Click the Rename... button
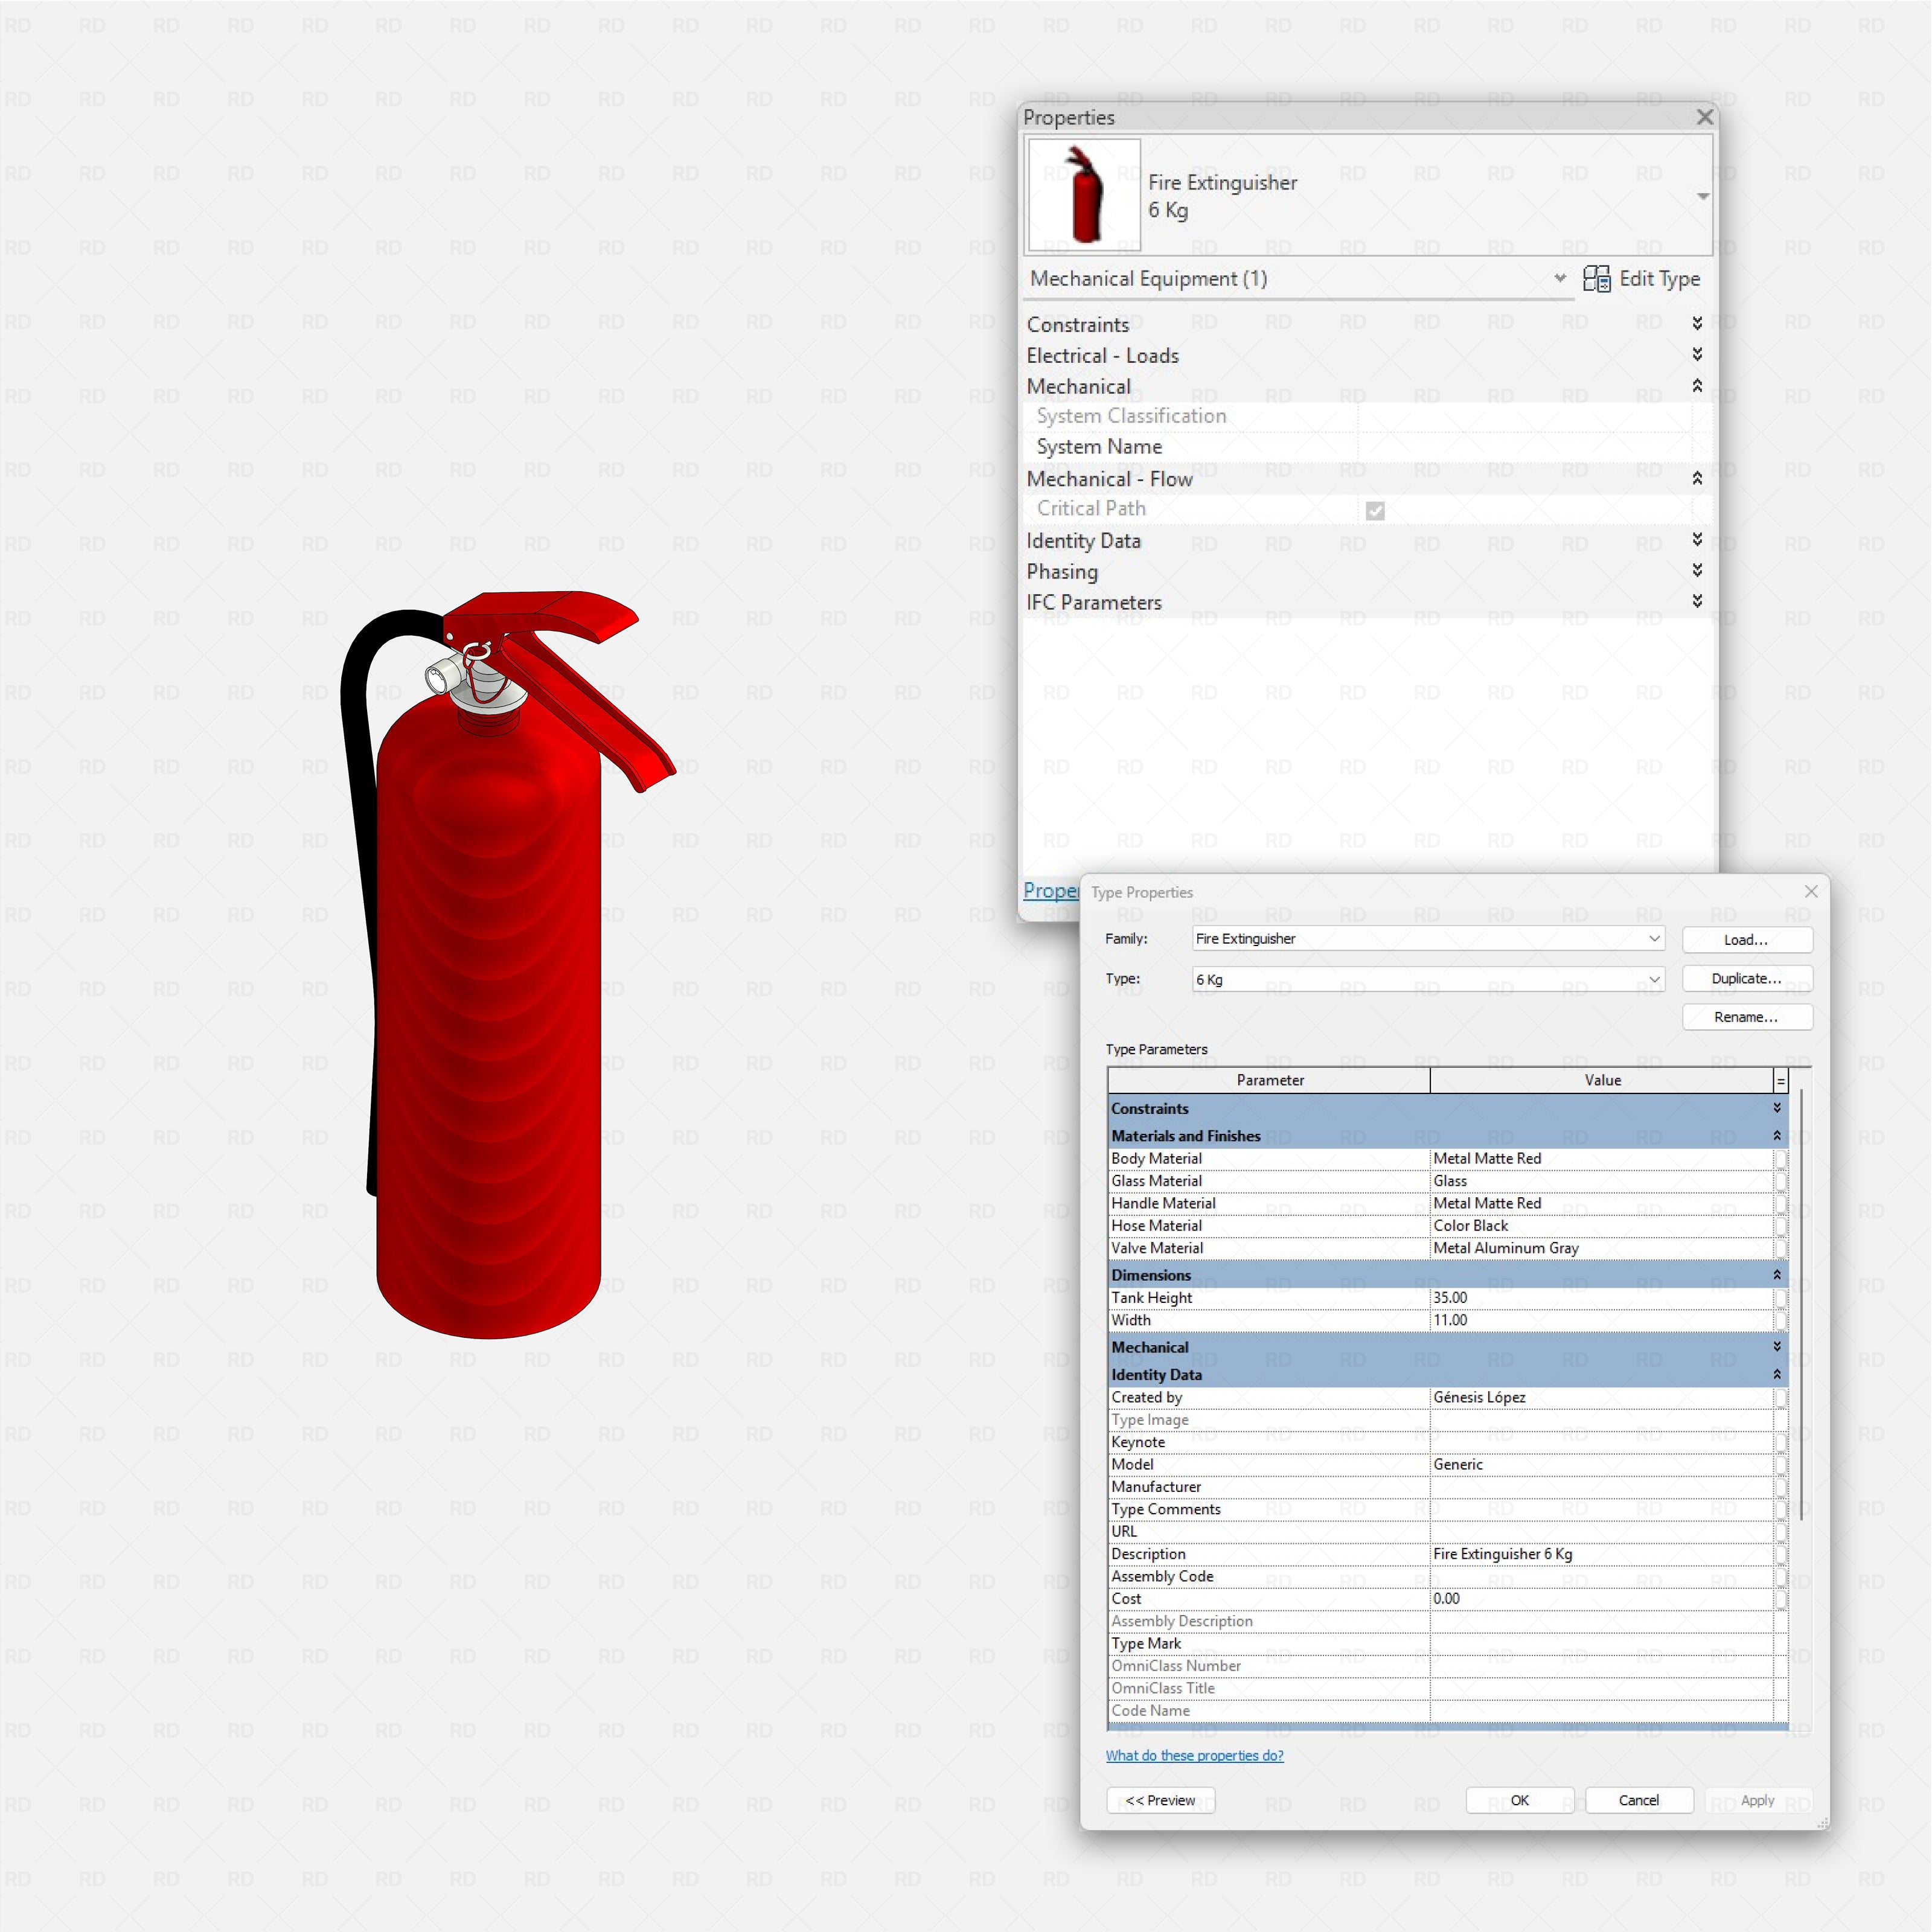Viewport: 1932px width, 1932px height. tap(1746, 1017)
